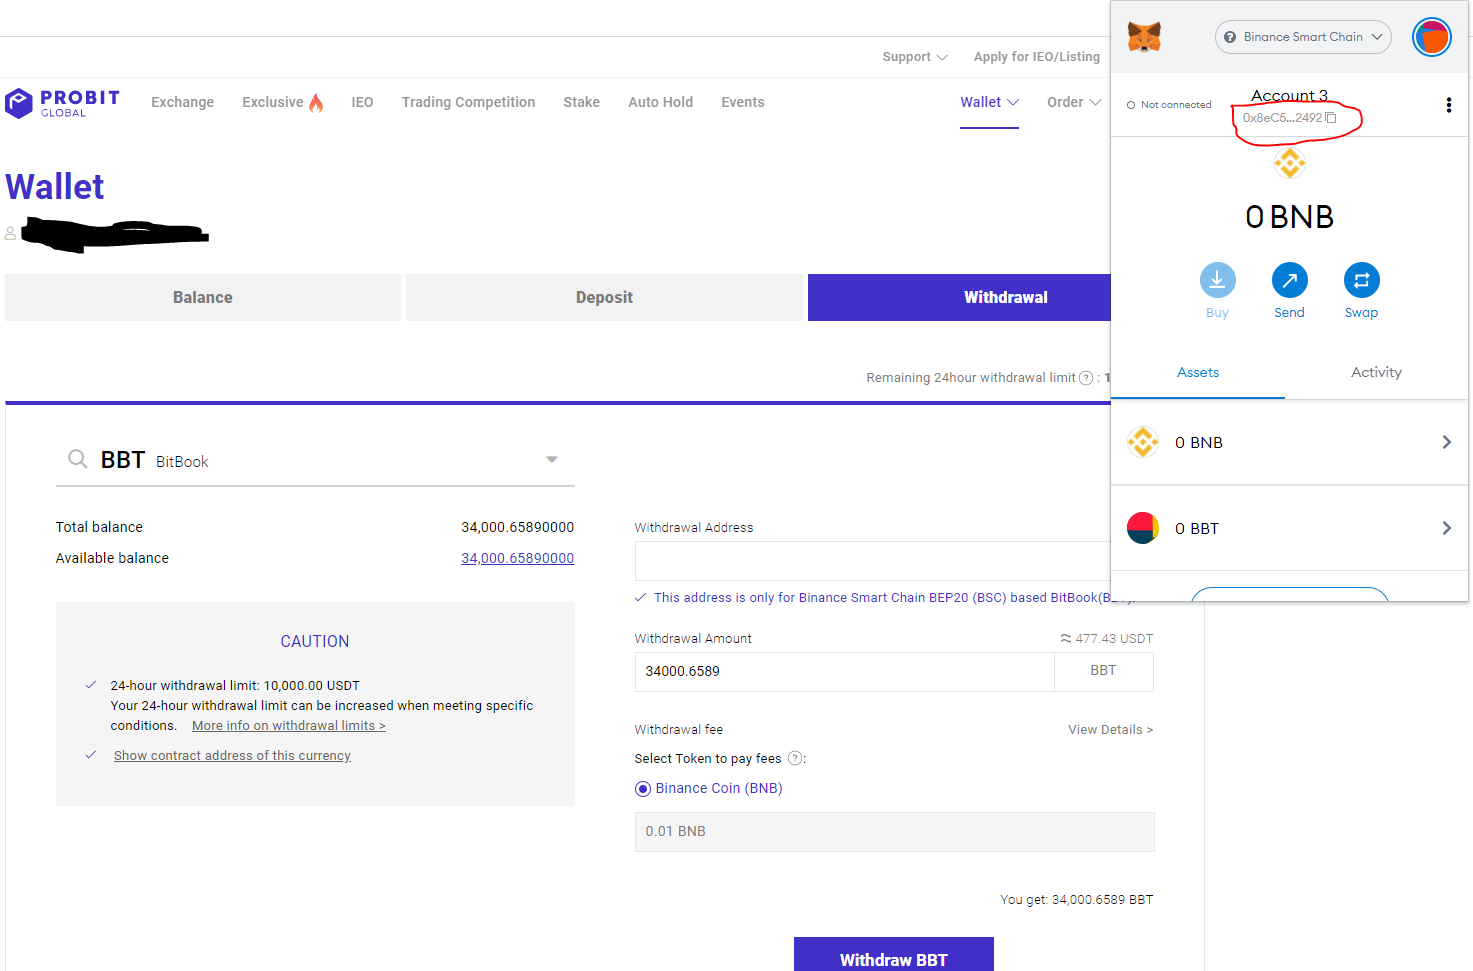The image size is (1473, 971).
Task: Go to Trading Competition page
Action: coord(468,102)
